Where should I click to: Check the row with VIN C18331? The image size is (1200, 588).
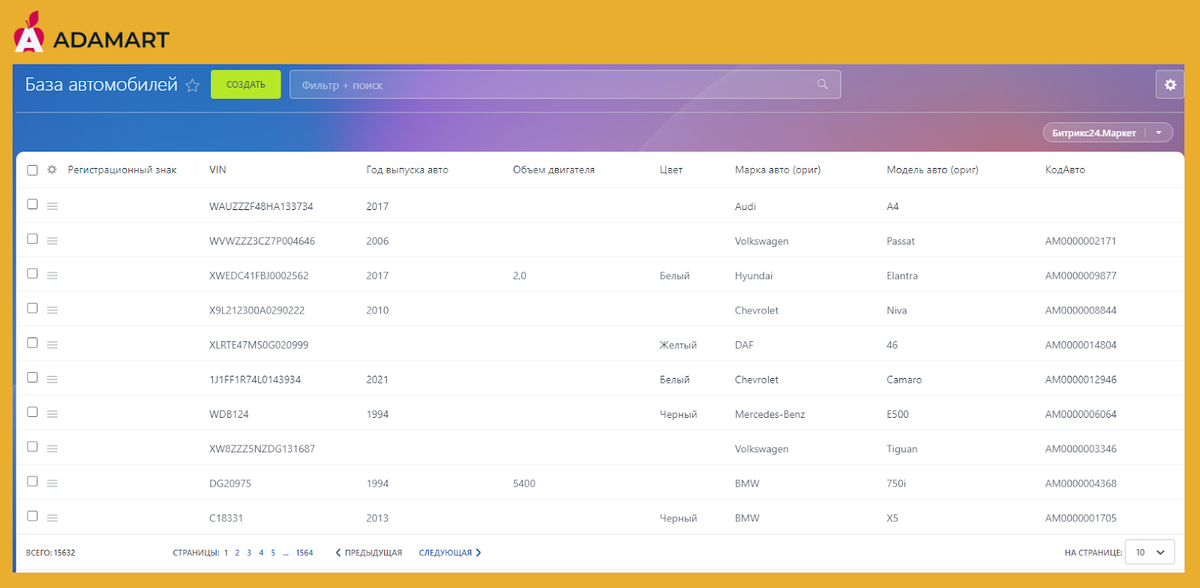coord(32,516)
